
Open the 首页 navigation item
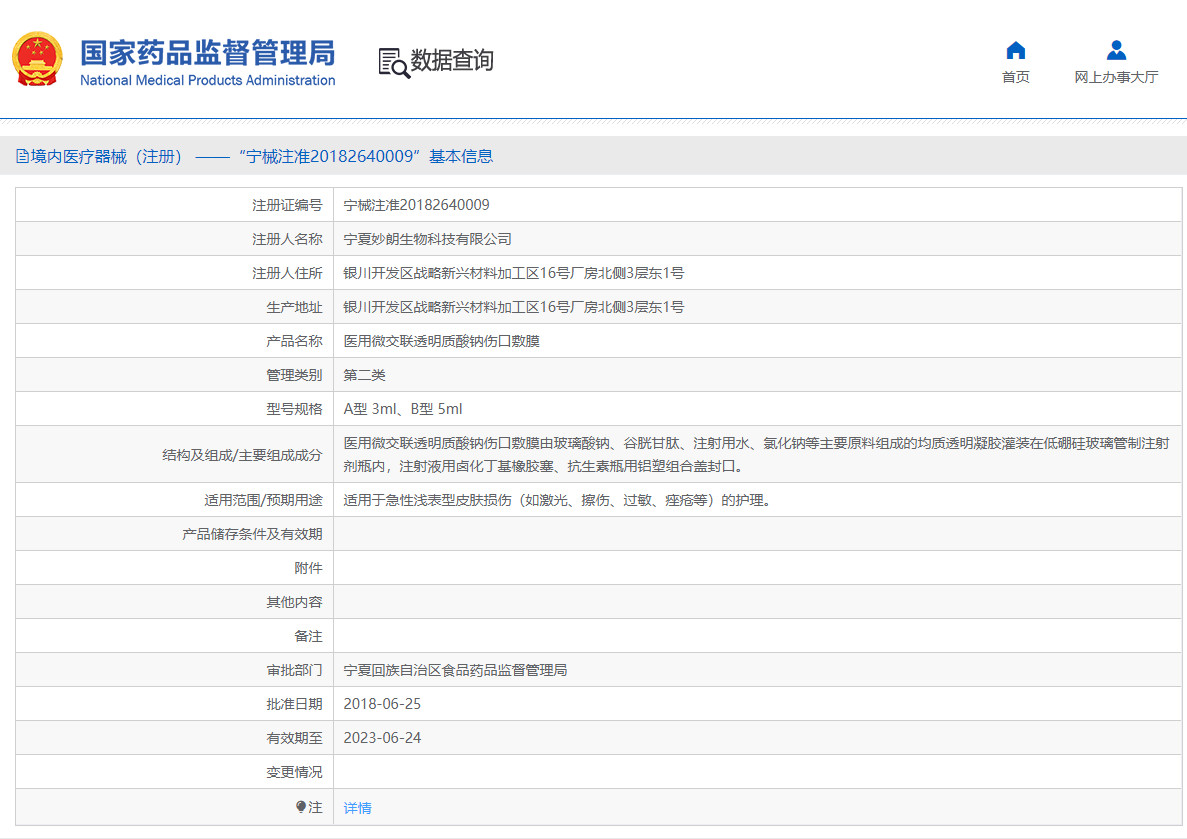tap(1016, 76)
